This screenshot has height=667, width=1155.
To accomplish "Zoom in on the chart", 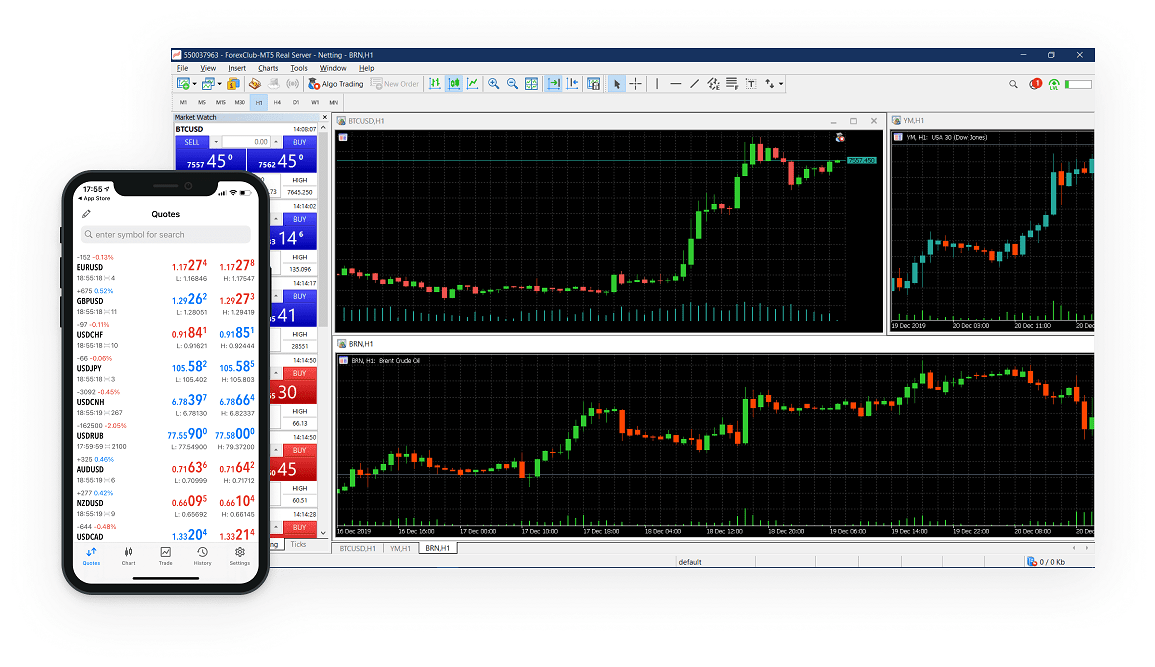I will [494, 83].
